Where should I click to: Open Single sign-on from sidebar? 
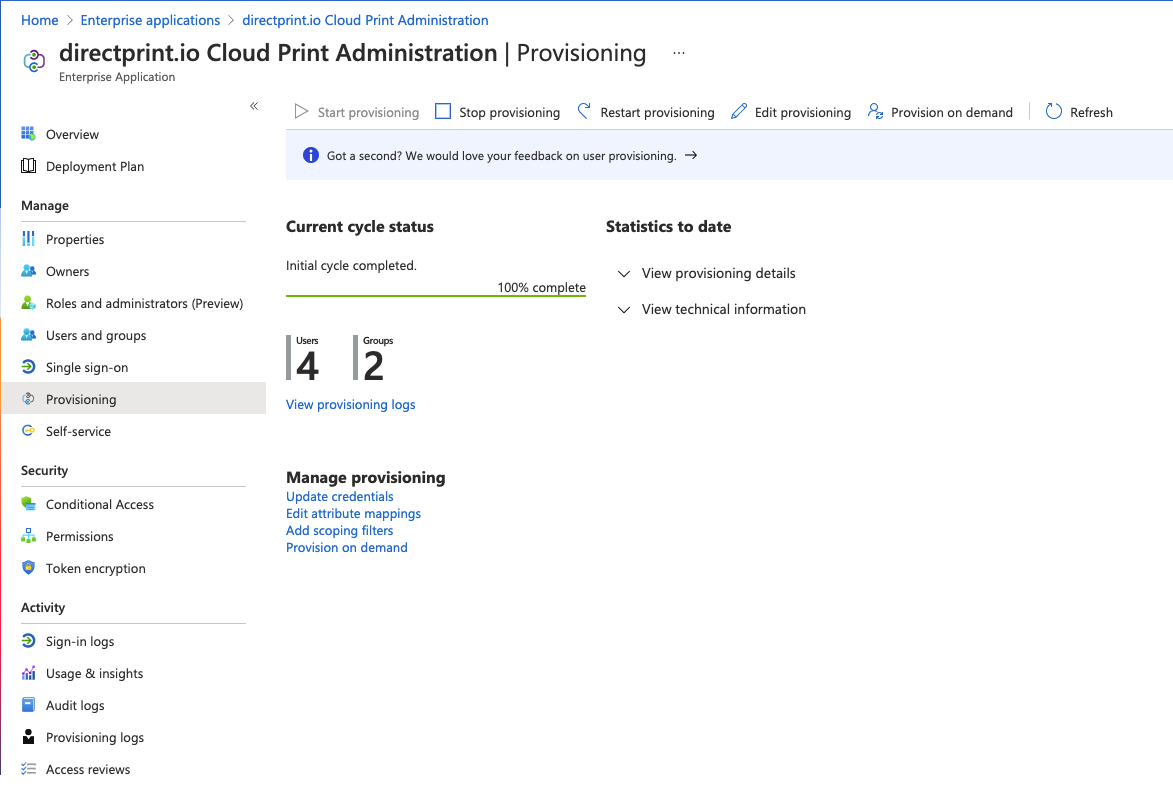pyautogui.click(x=86, y=367)
